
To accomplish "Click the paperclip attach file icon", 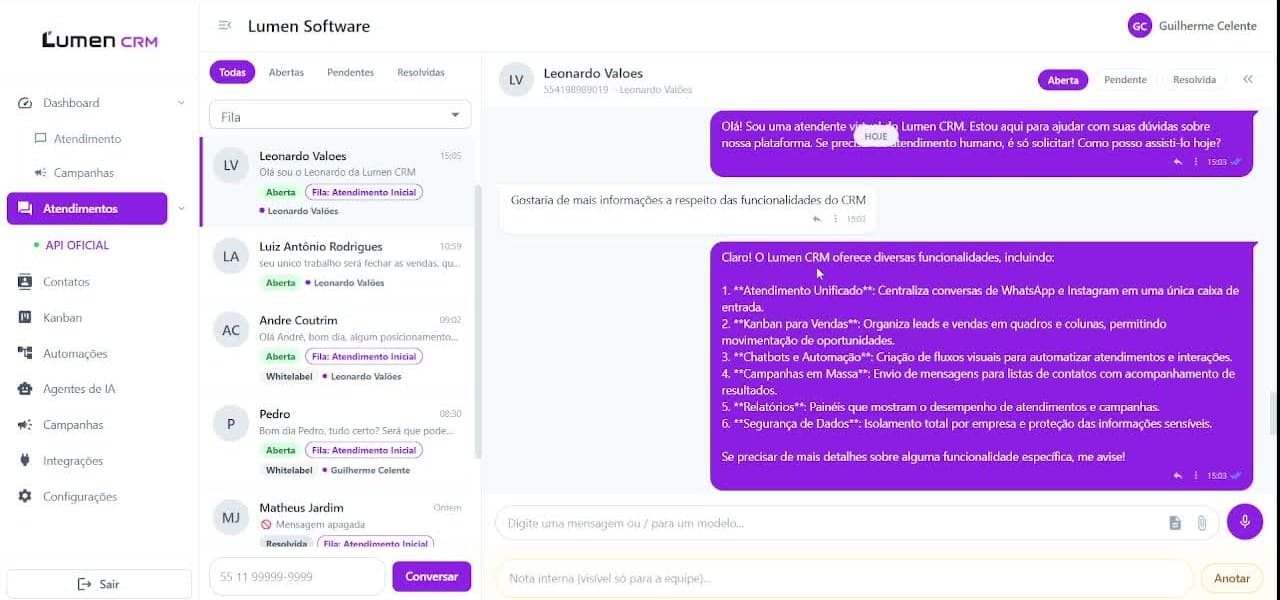I will tap(1202, 523).
